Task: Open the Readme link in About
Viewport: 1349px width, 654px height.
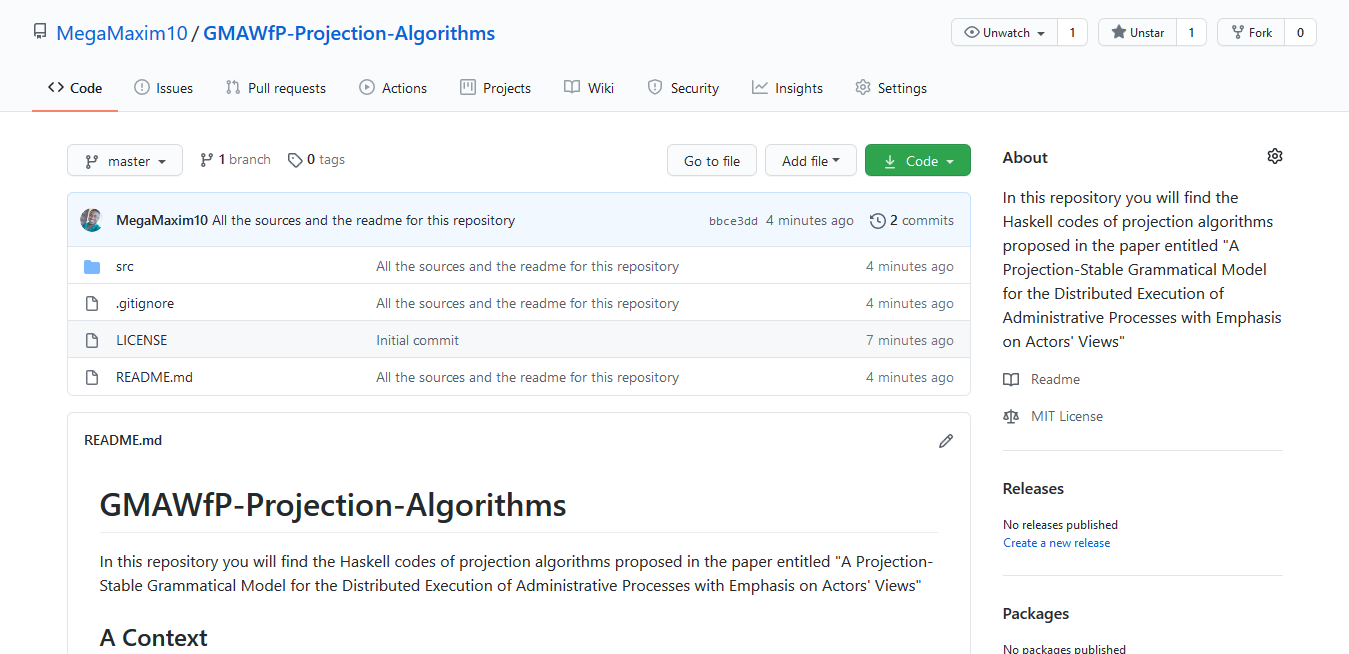Action: 1055,379
